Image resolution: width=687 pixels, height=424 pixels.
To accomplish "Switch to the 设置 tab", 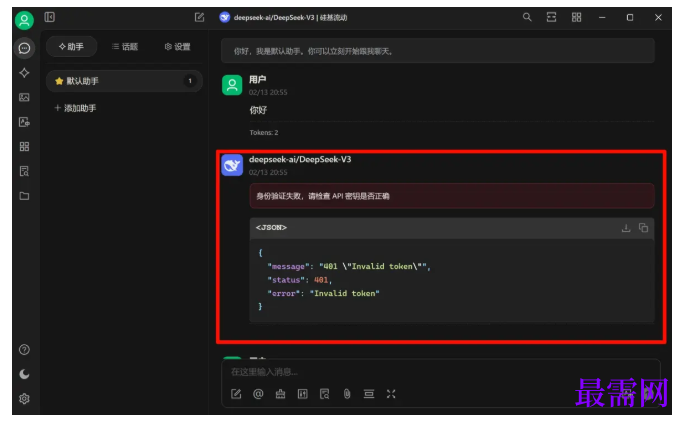I will pyautogui.click(x=177, y=46).
